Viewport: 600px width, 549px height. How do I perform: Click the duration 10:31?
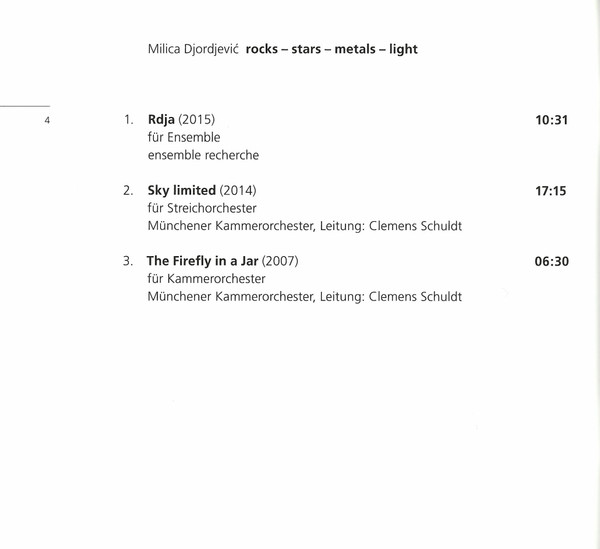pos(551,120)
